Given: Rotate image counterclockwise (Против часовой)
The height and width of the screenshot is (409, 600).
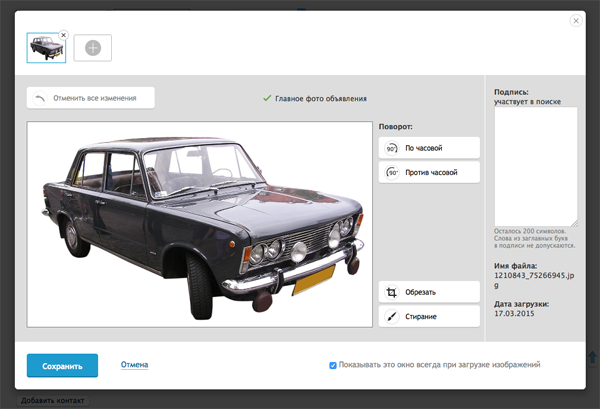Looking at the screenshot, I should point(430,172).
